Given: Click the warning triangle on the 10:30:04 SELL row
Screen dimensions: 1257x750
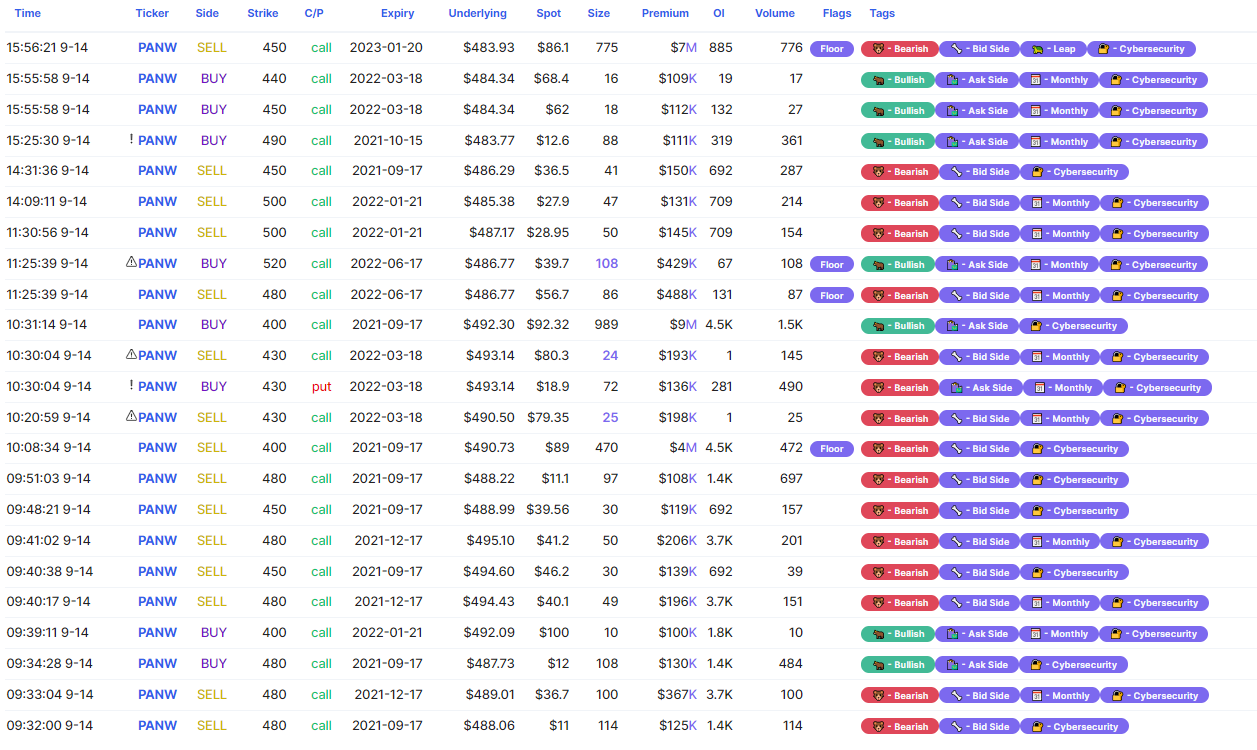Looking at the screenshot, I should click(x=131, y=355).
